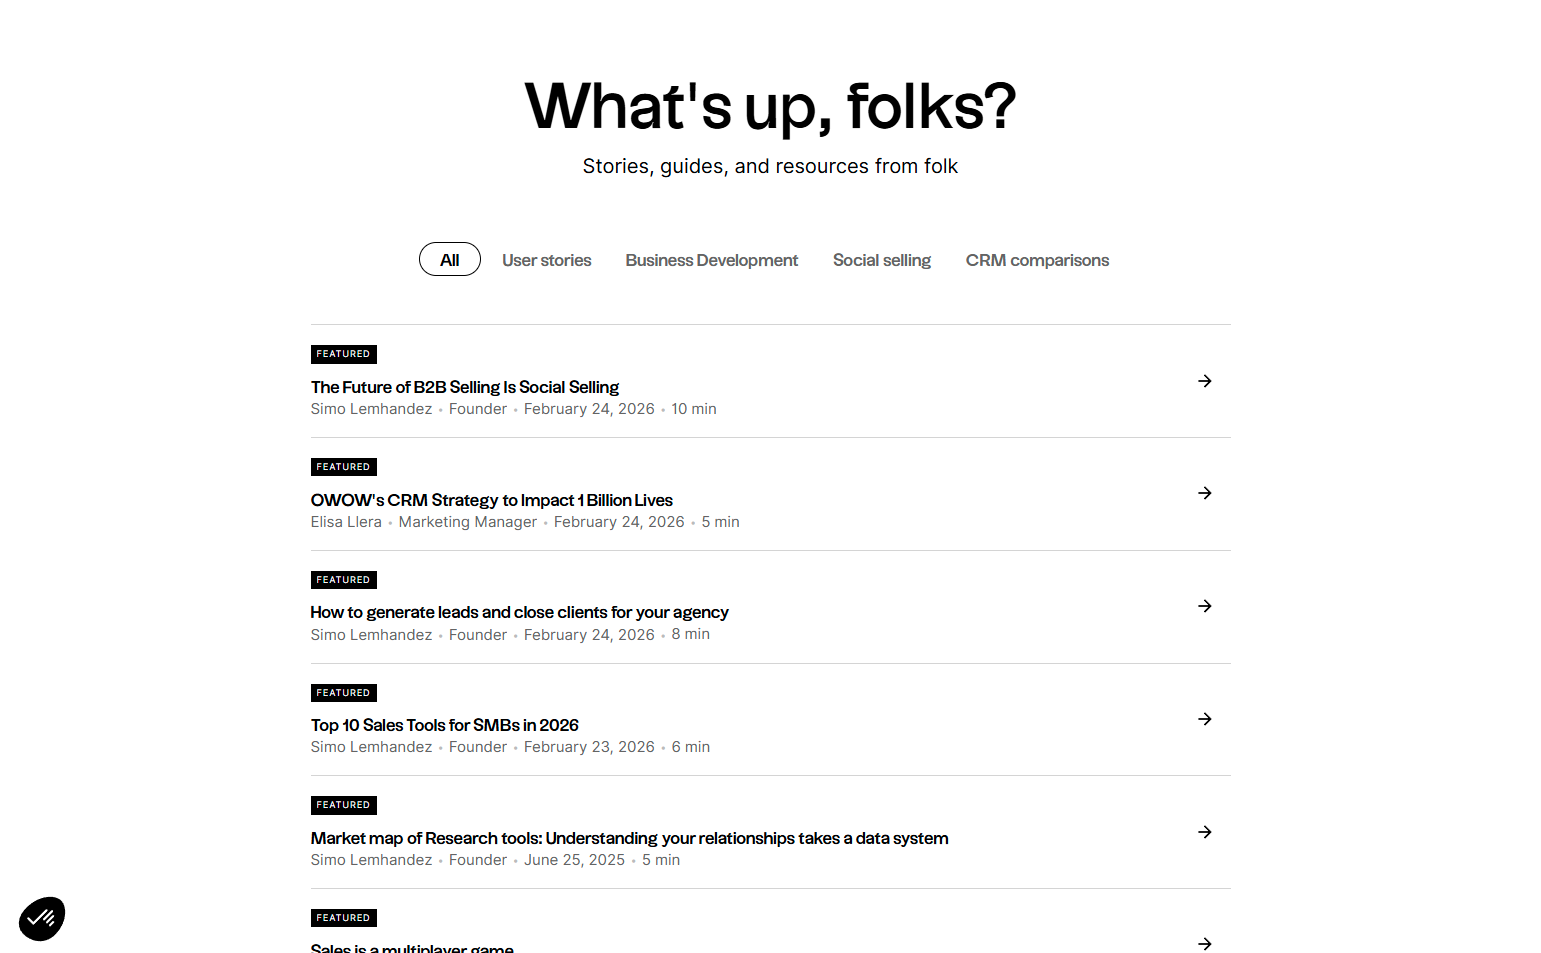Click the arrow for the Market map article
This screenshot has width=1541, height=953.
pyautogui.click(x=1204, y=832)
